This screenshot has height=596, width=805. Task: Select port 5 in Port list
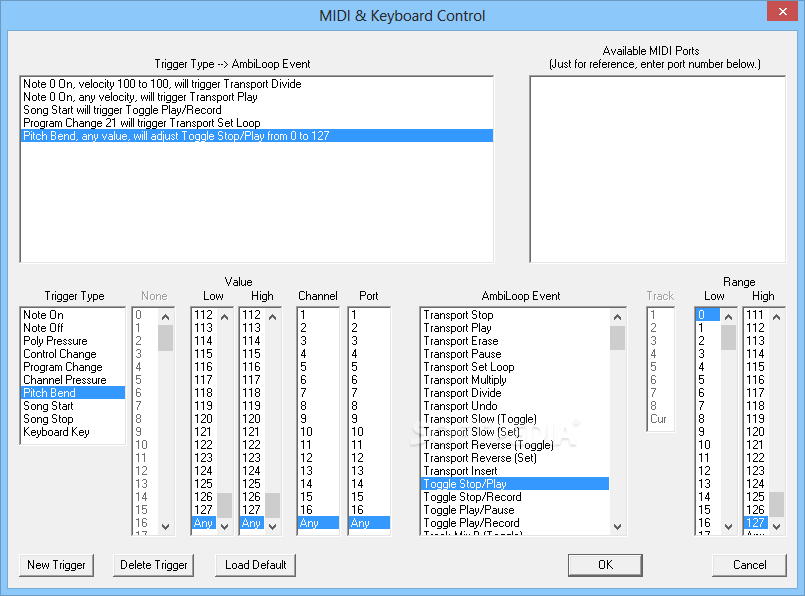tap(369, 367)
